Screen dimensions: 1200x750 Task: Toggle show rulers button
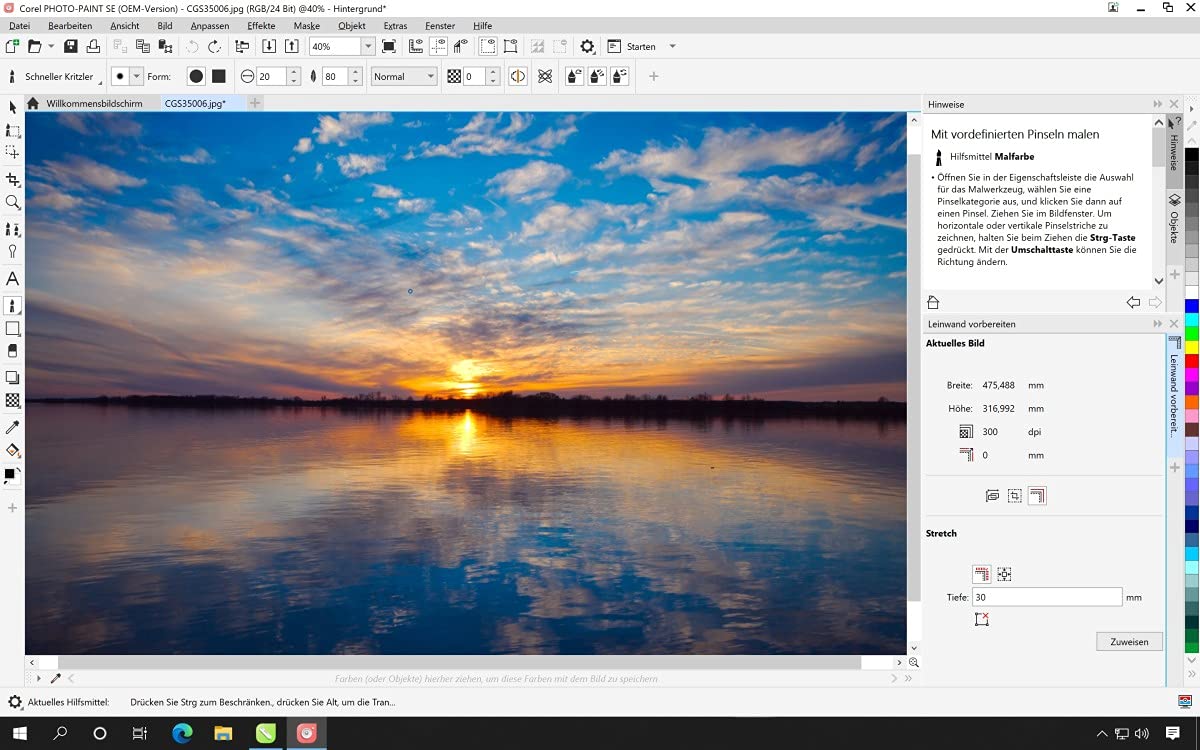(x=416, y=46)
